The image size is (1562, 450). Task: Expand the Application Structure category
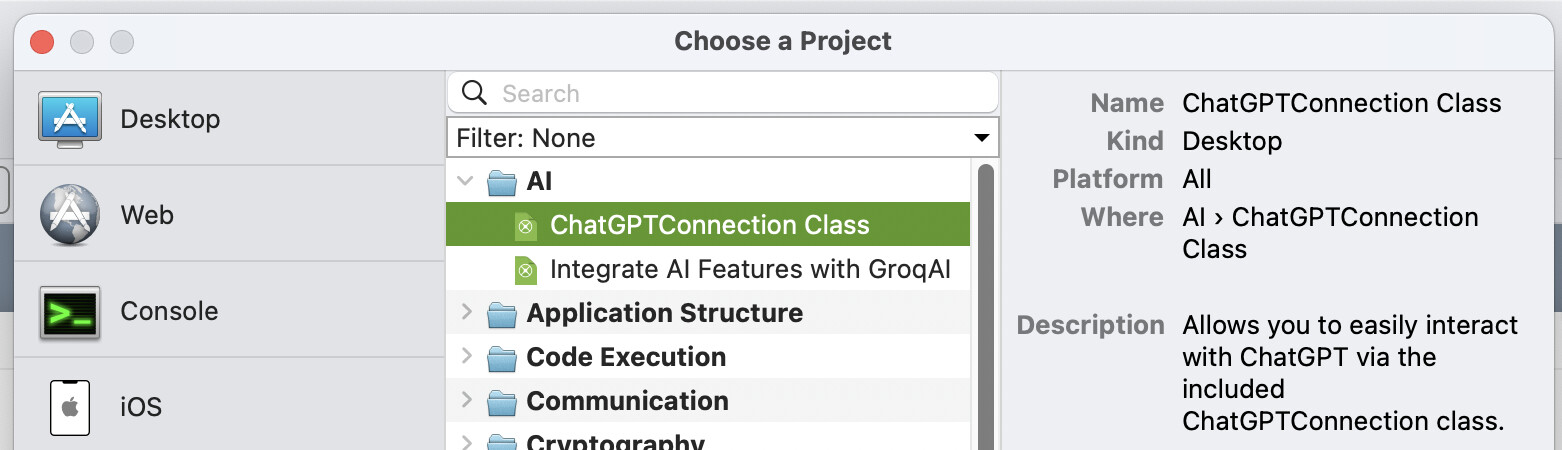coord(465,313)
